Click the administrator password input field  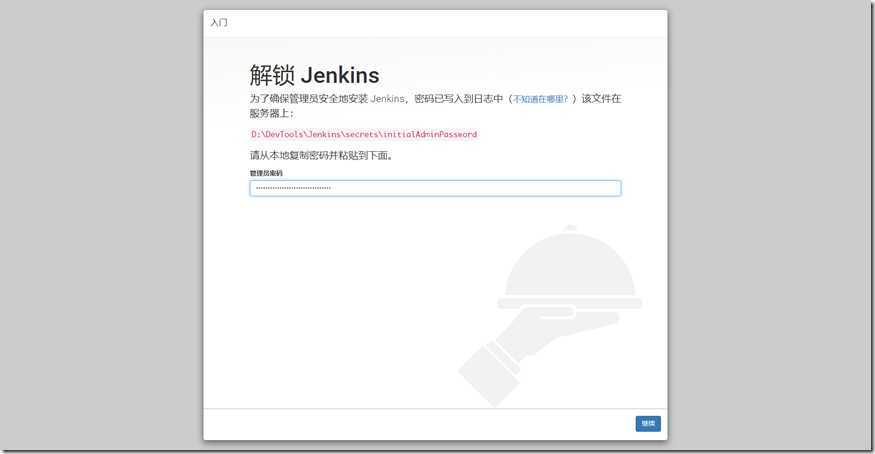point(435,188)
